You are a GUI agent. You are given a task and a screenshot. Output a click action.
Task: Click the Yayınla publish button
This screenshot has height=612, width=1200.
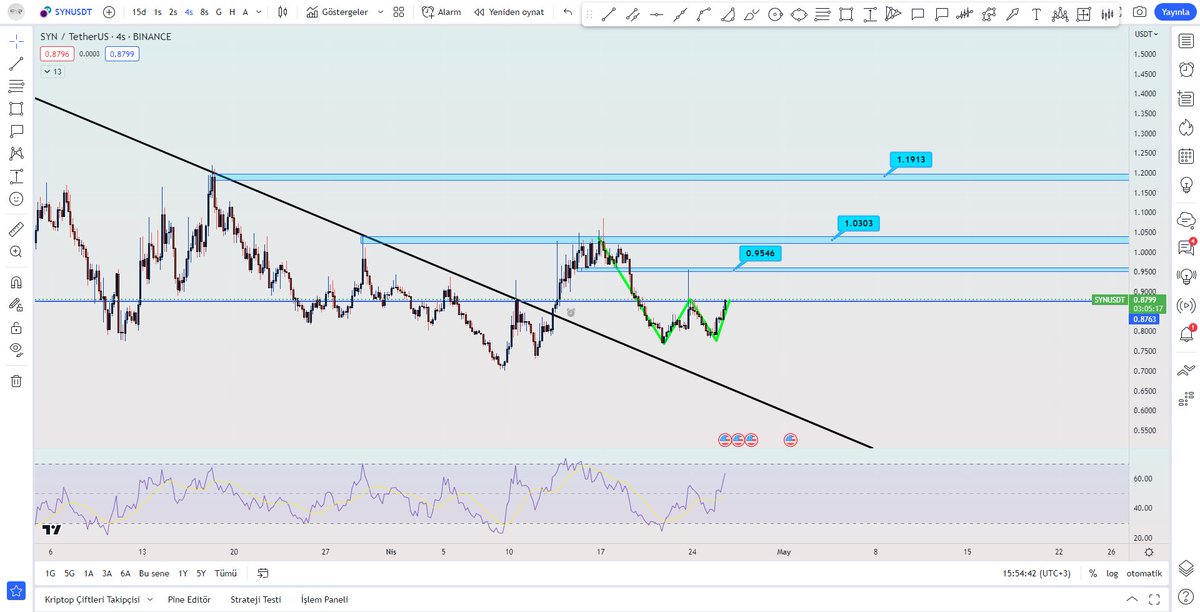tap(1174, 12)
